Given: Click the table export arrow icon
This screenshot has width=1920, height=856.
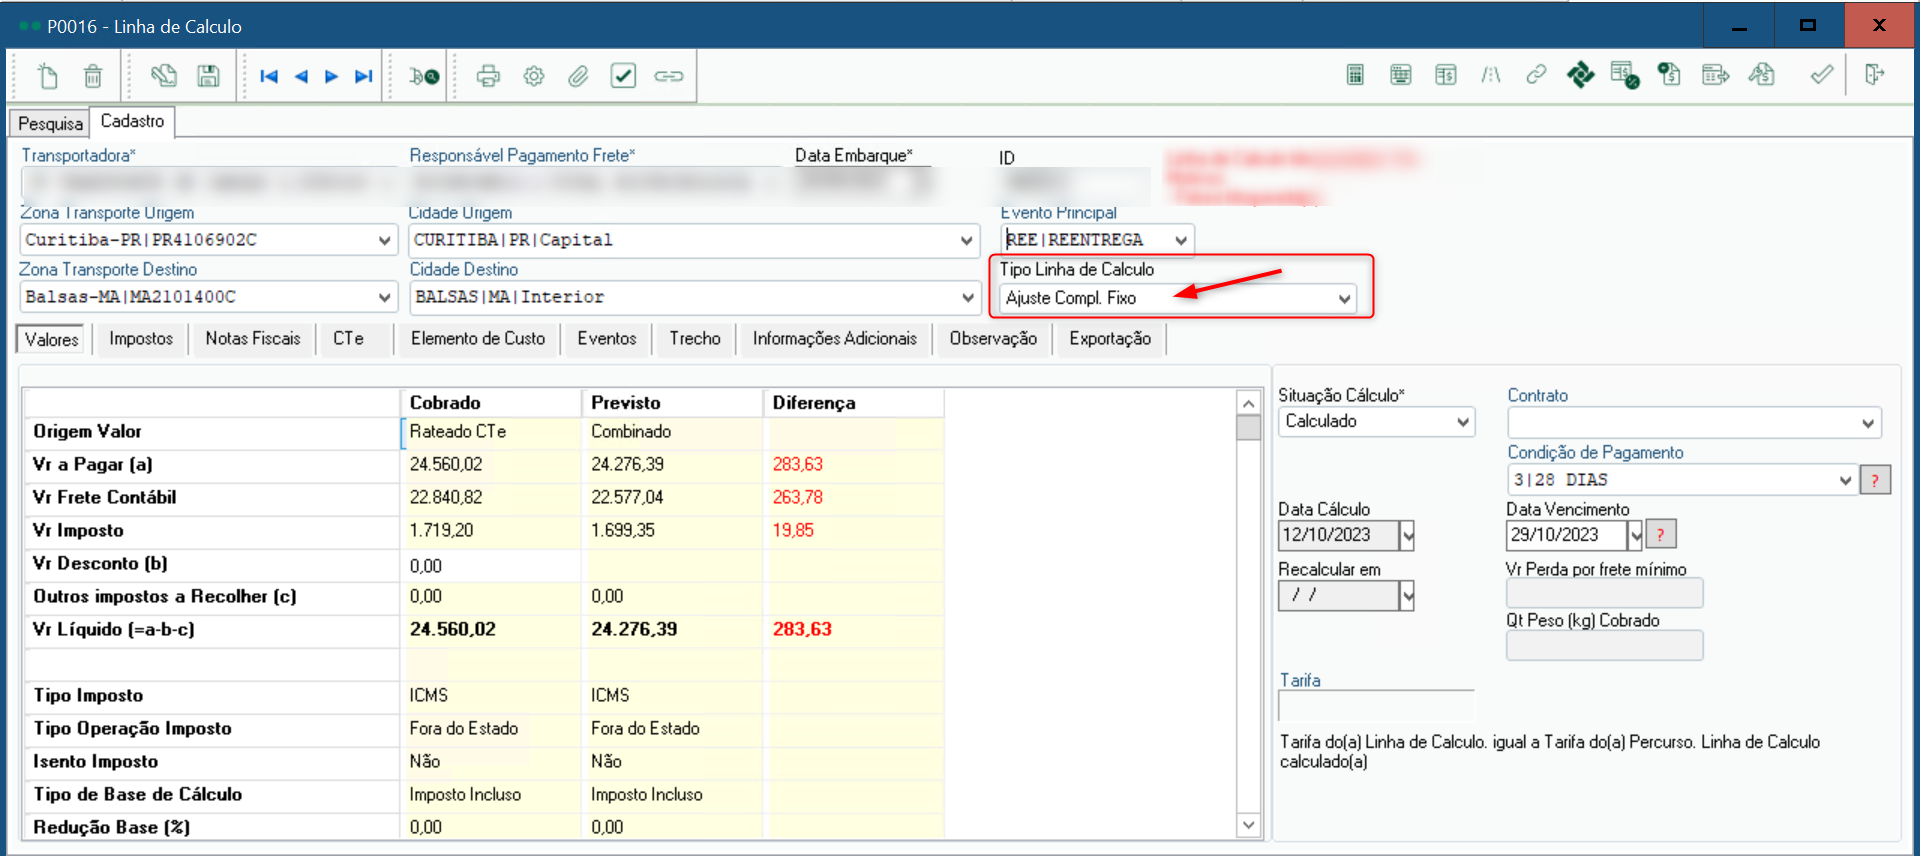Looking at the screenshot, I should click(1715, 75).
